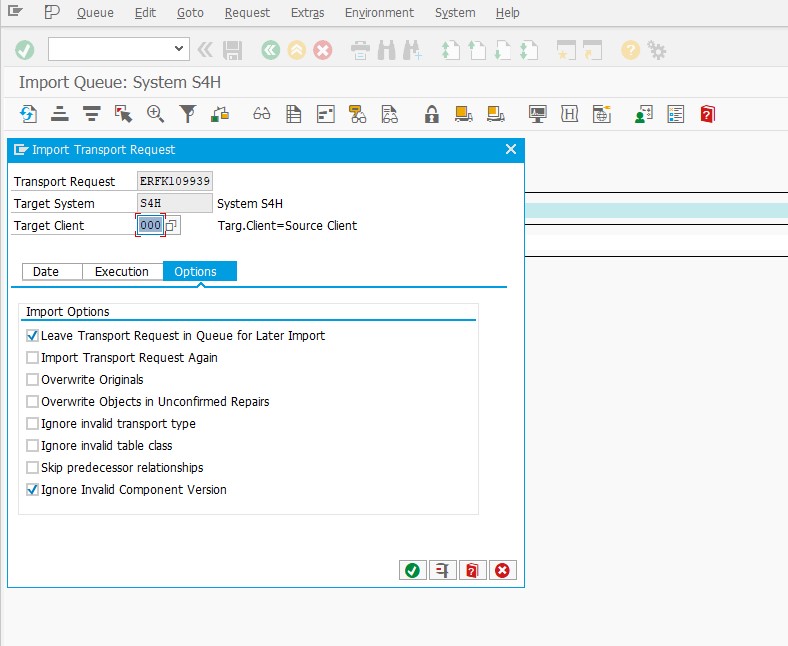Screen dimensions: 788x646
Task: Uncheck Ignore Invalid Component Version
Action: (32, 490)
